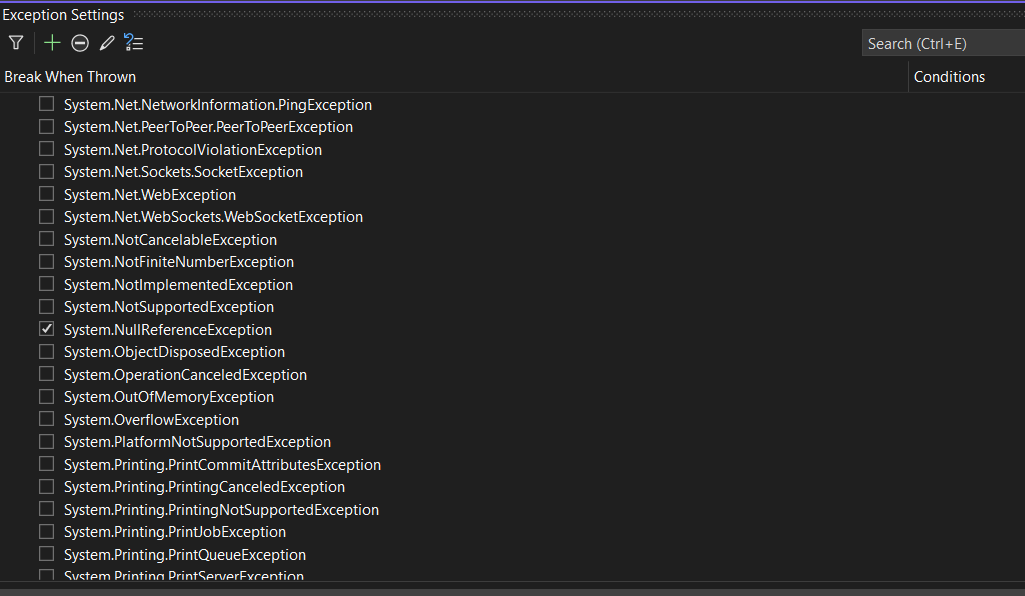Select System.Net.NetworkInformation.PingException in the list
Image resolution: width=1025 pixels, height=596 pixels.
click(x=217, y=105)
